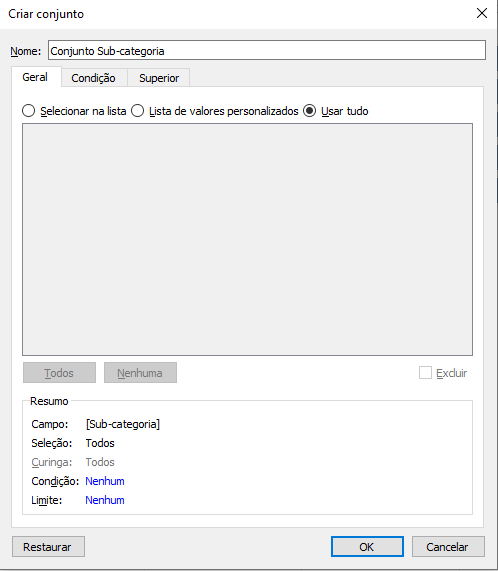Open the Superior tab
This screenshot has width=498, height=571.
pyautogui.click(x=159, y=78)
